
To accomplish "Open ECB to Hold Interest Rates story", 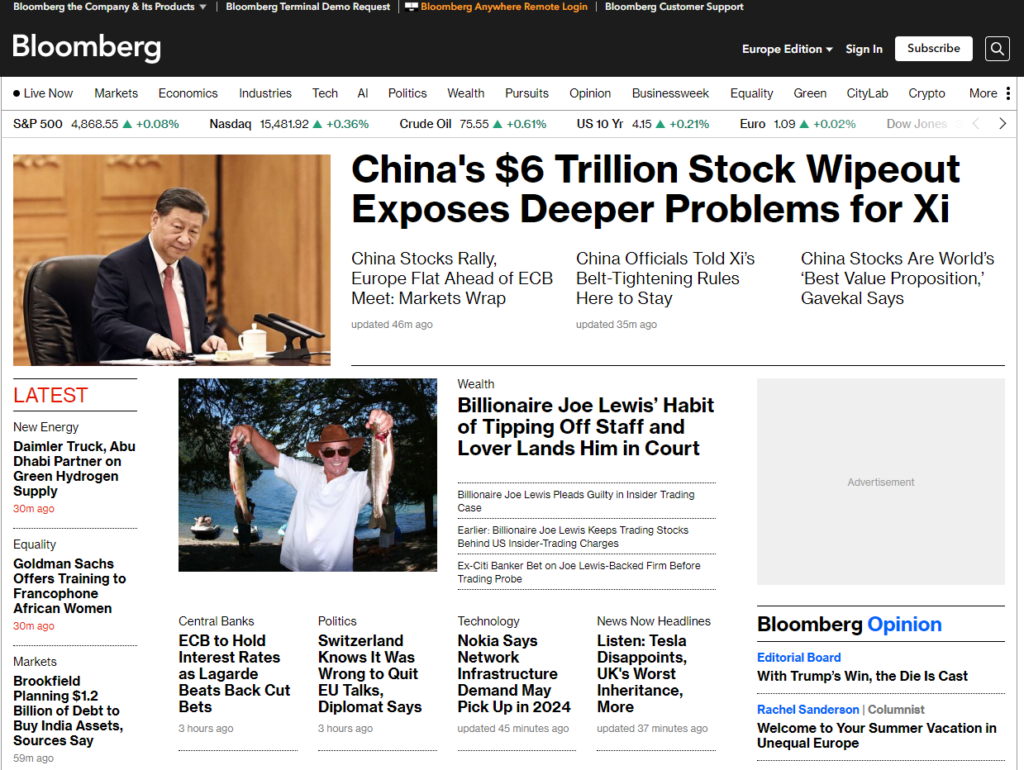I will 234,674.
